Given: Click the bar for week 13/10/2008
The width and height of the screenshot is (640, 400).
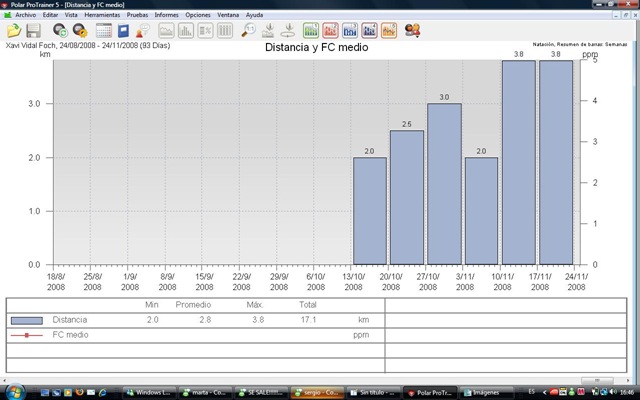Looking at the screenshot, I should pos(369,211).
